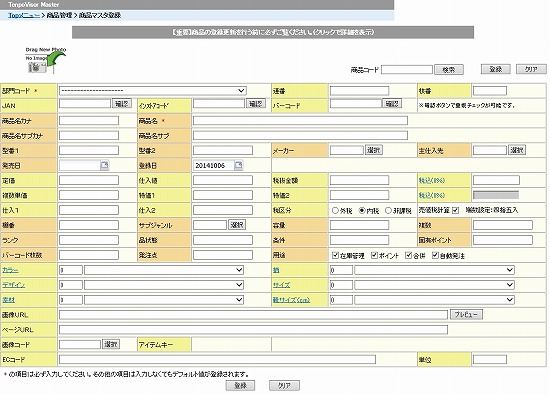Image resolution: width=550 pixels, height=395 pixels.
Task: Focus the 発注点 input field
Action: [x=223, y=255]
